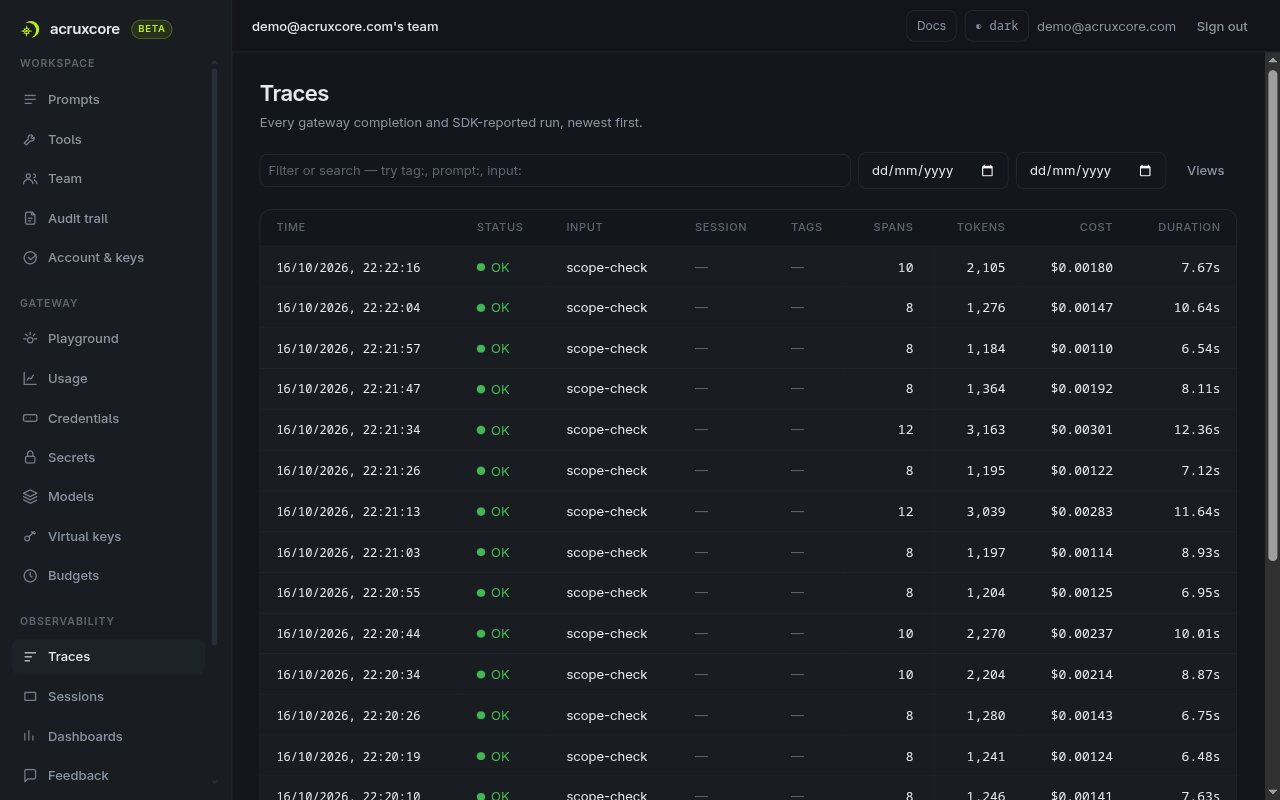Click the 6.75s duration cell
Image resolution: width=1280 pixels, height=800 pixels.
(1201, 716)
